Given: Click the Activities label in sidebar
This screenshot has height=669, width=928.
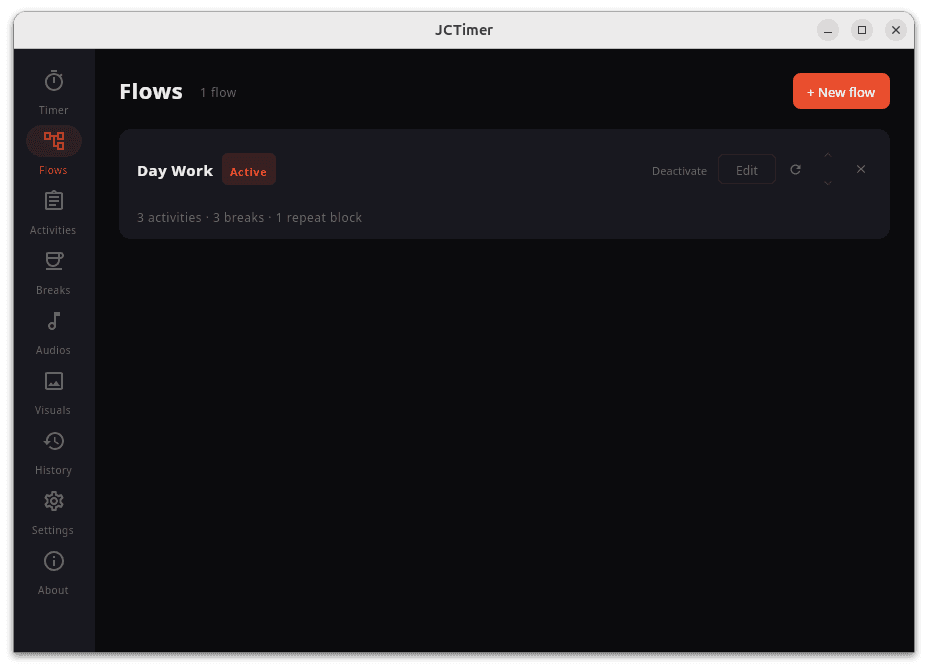Looking at the screenshot, I should (x=53, y=230).
